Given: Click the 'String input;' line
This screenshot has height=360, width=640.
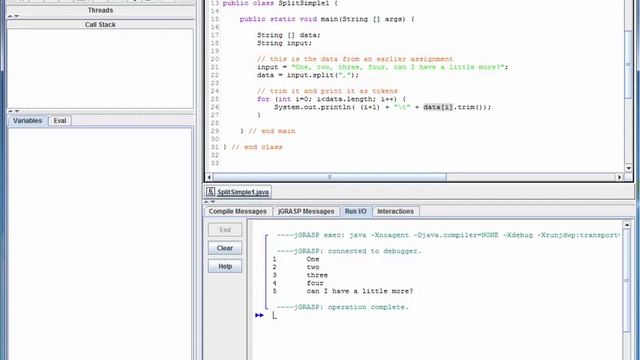Looking at the screenshot, I should coord(284,43).
